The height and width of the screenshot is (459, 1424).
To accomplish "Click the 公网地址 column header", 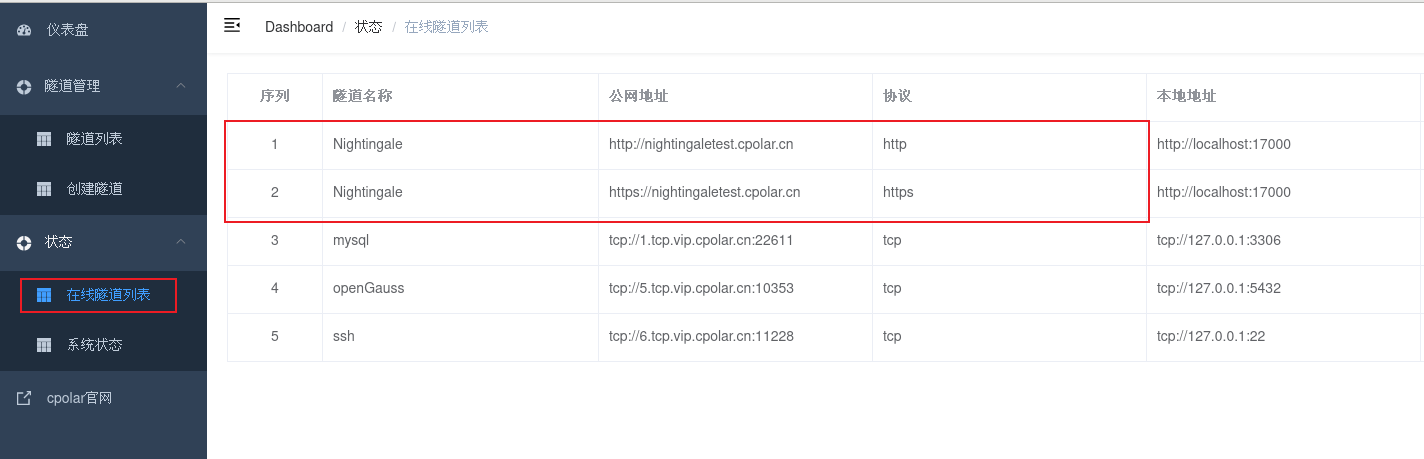I will pyautogui.click(x=638, y=96).
